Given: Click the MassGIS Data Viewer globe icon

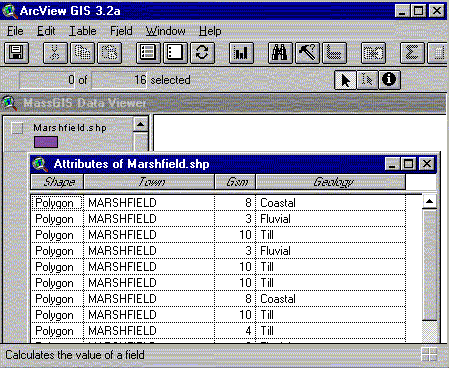Looking at the screenshot, I should tap(9, 103).
